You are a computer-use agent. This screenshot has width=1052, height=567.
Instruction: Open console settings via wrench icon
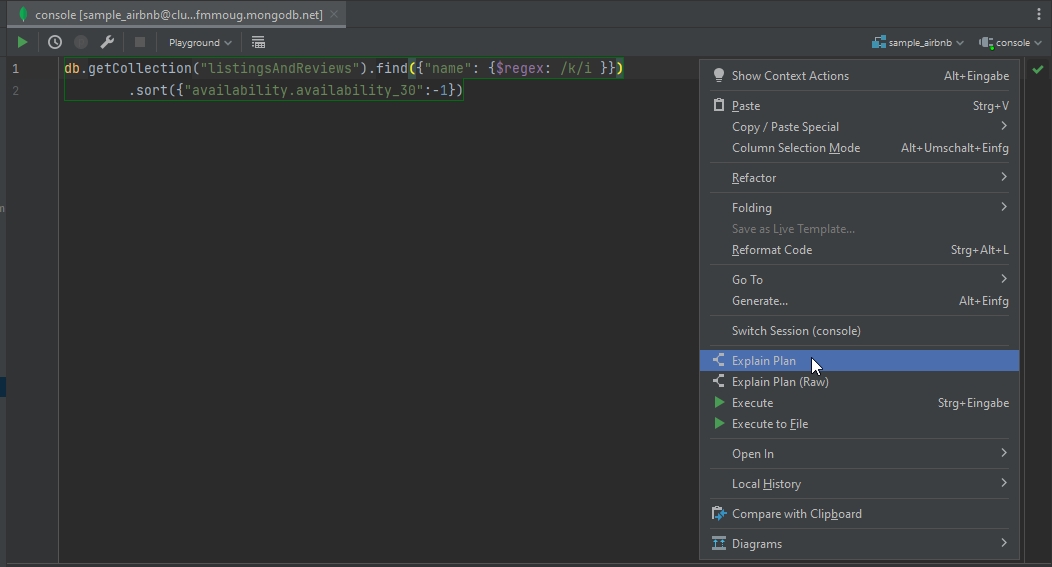click(x=107, y=42)
